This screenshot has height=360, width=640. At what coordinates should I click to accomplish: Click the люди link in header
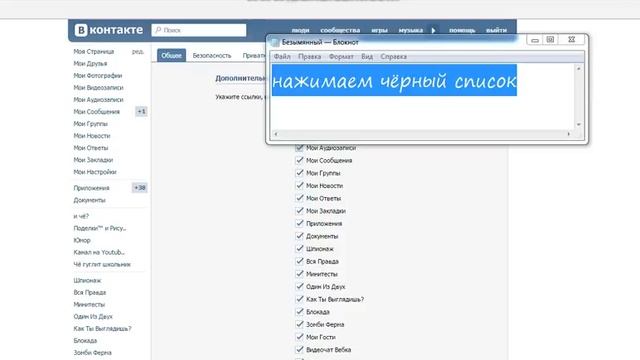pyautogui.click(x=300, y=30)
